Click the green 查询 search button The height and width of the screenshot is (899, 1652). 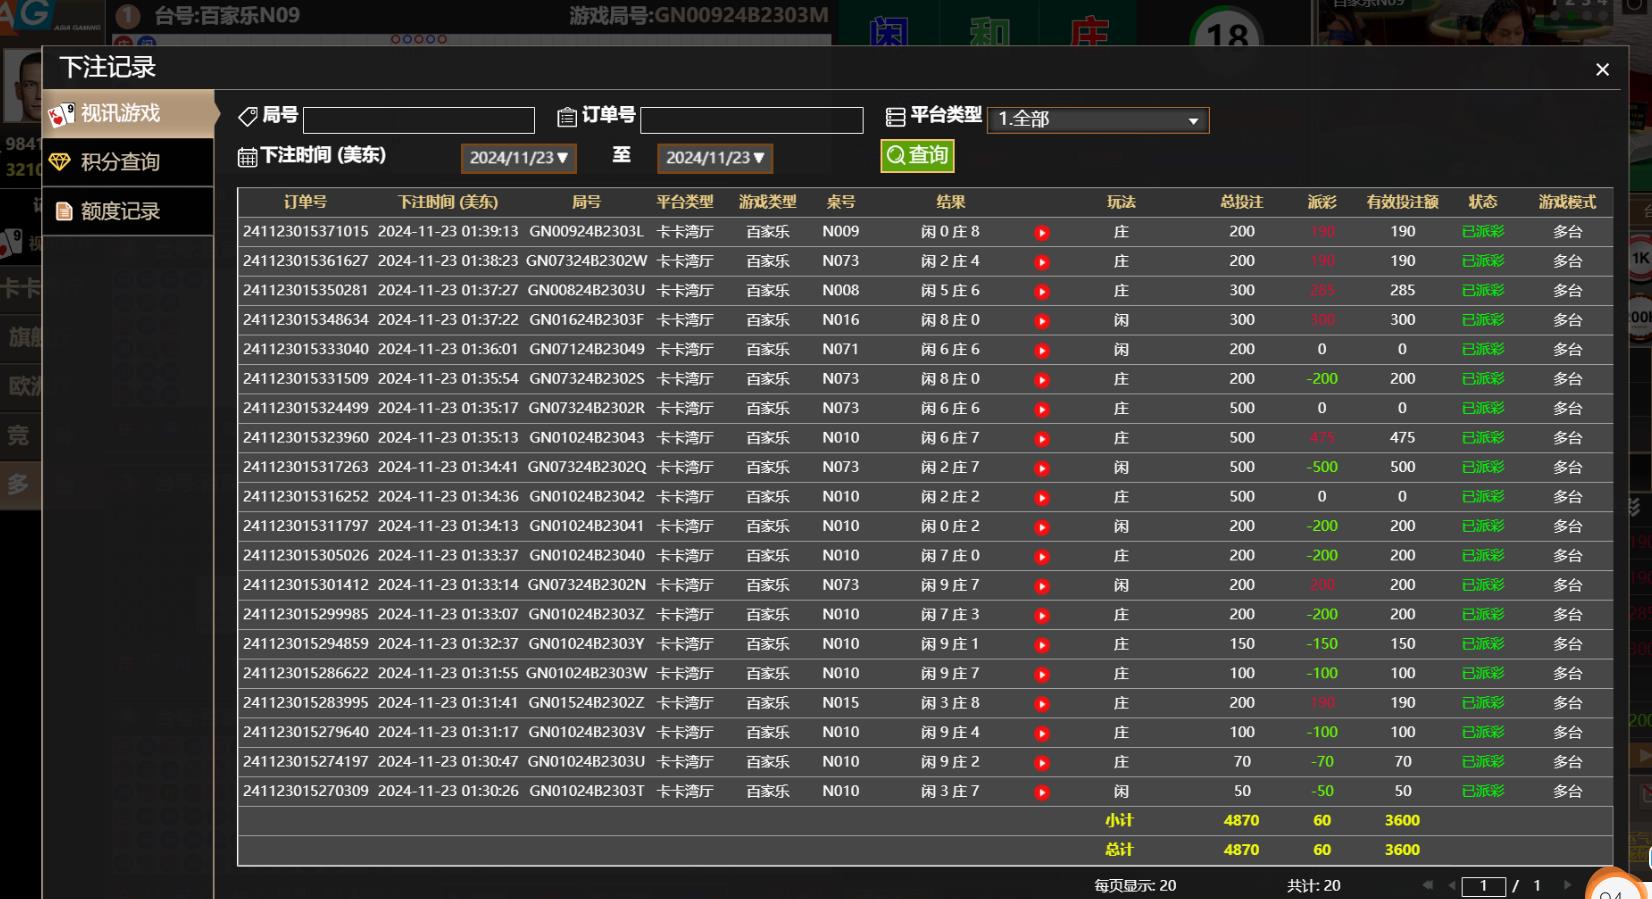tap(917, 156)
